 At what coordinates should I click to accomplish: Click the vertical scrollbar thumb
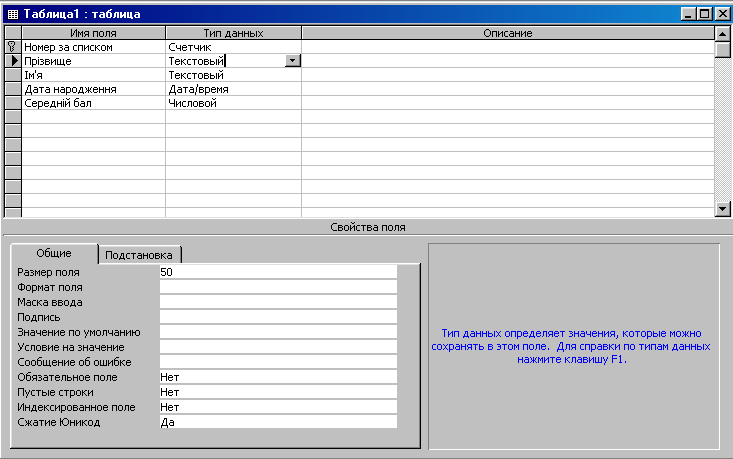pyautogui.click(x=723, y=50)
